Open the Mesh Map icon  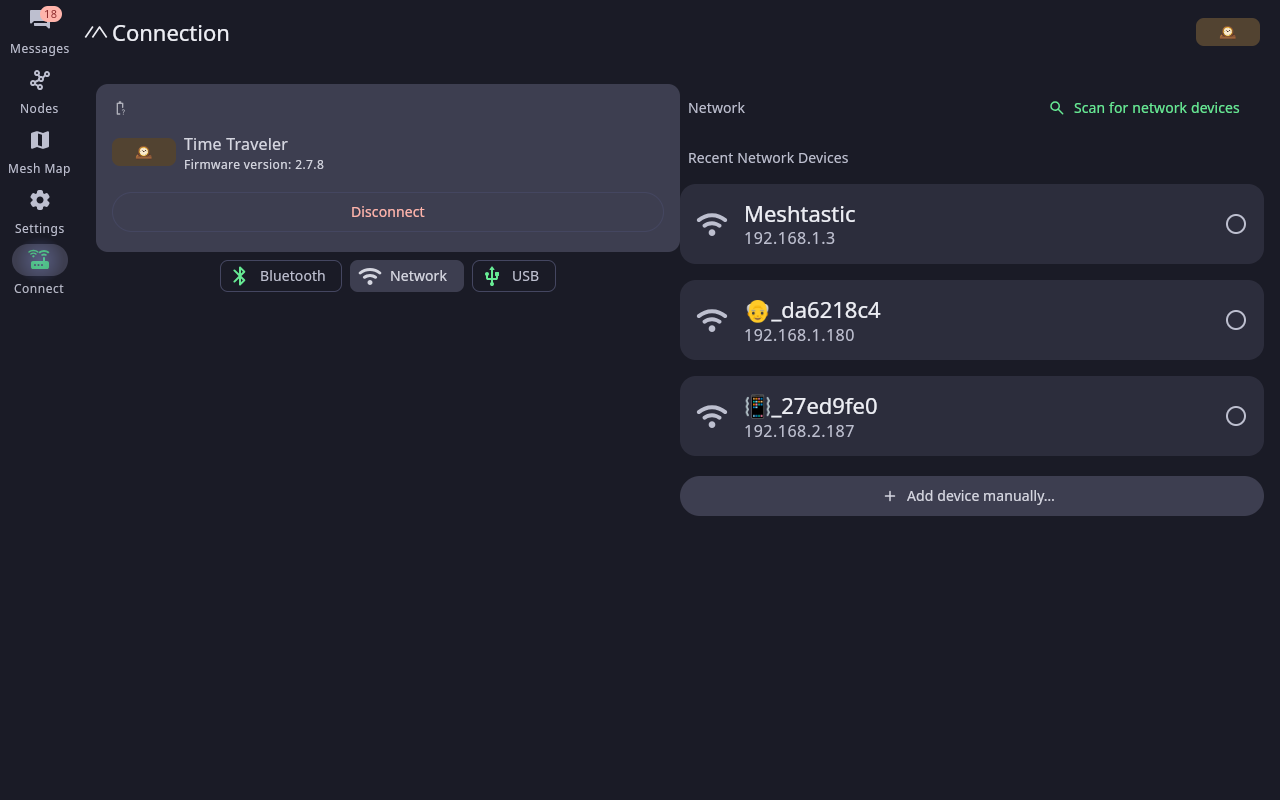pos(40,140)
